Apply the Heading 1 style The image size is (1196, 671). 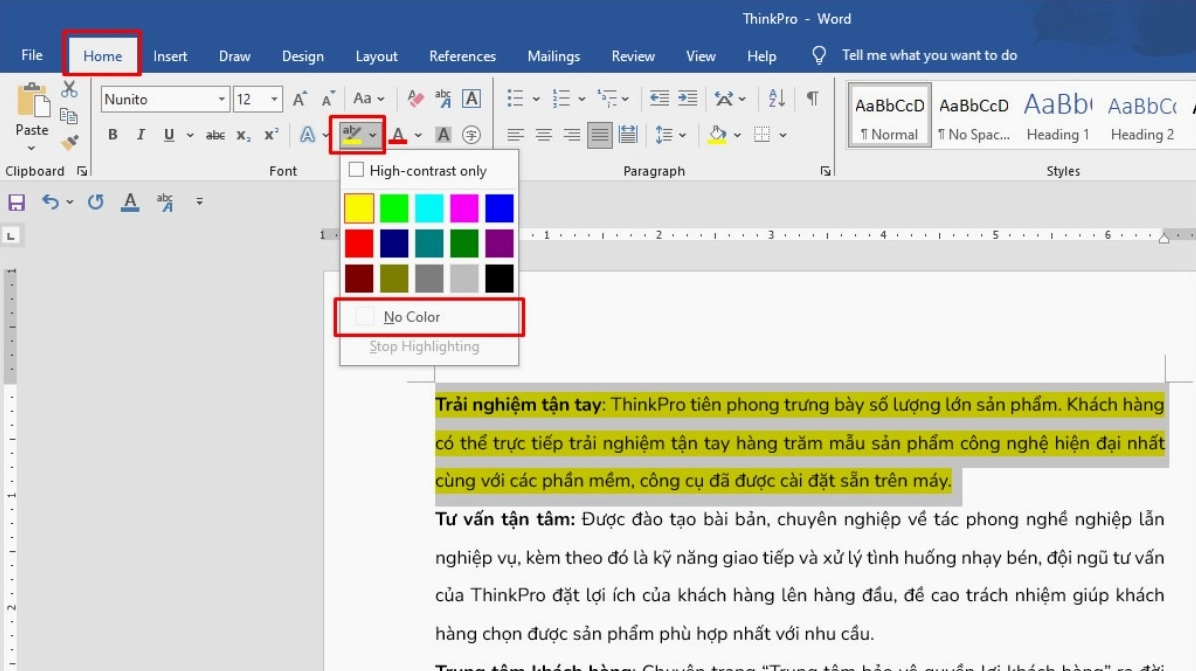click(x=1058, y=116)
